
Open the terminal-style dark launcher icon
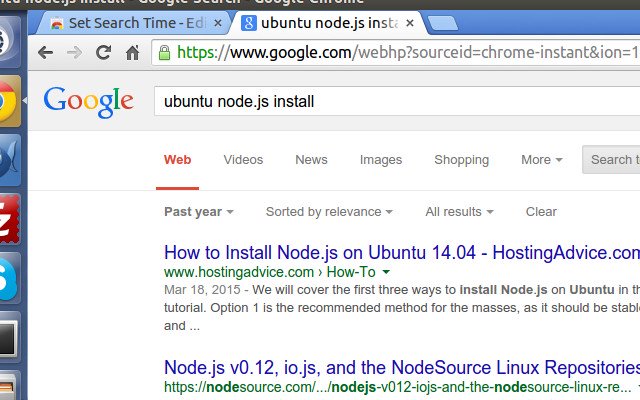click(9, 338)
